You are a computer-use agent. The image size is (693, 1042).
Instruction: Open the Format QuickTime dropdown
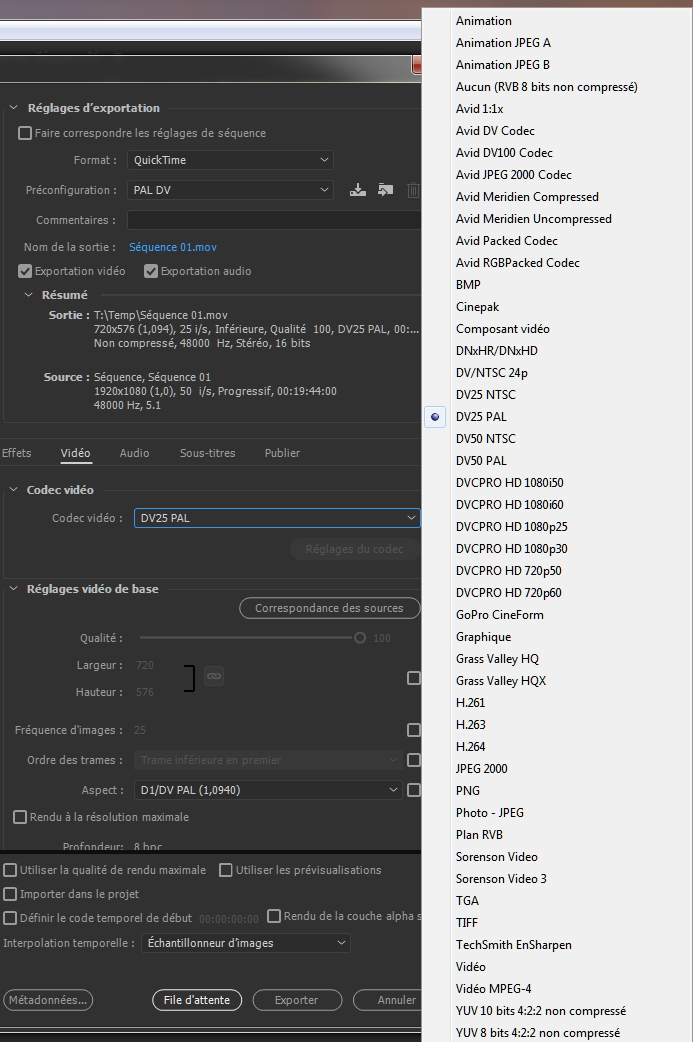230,160
